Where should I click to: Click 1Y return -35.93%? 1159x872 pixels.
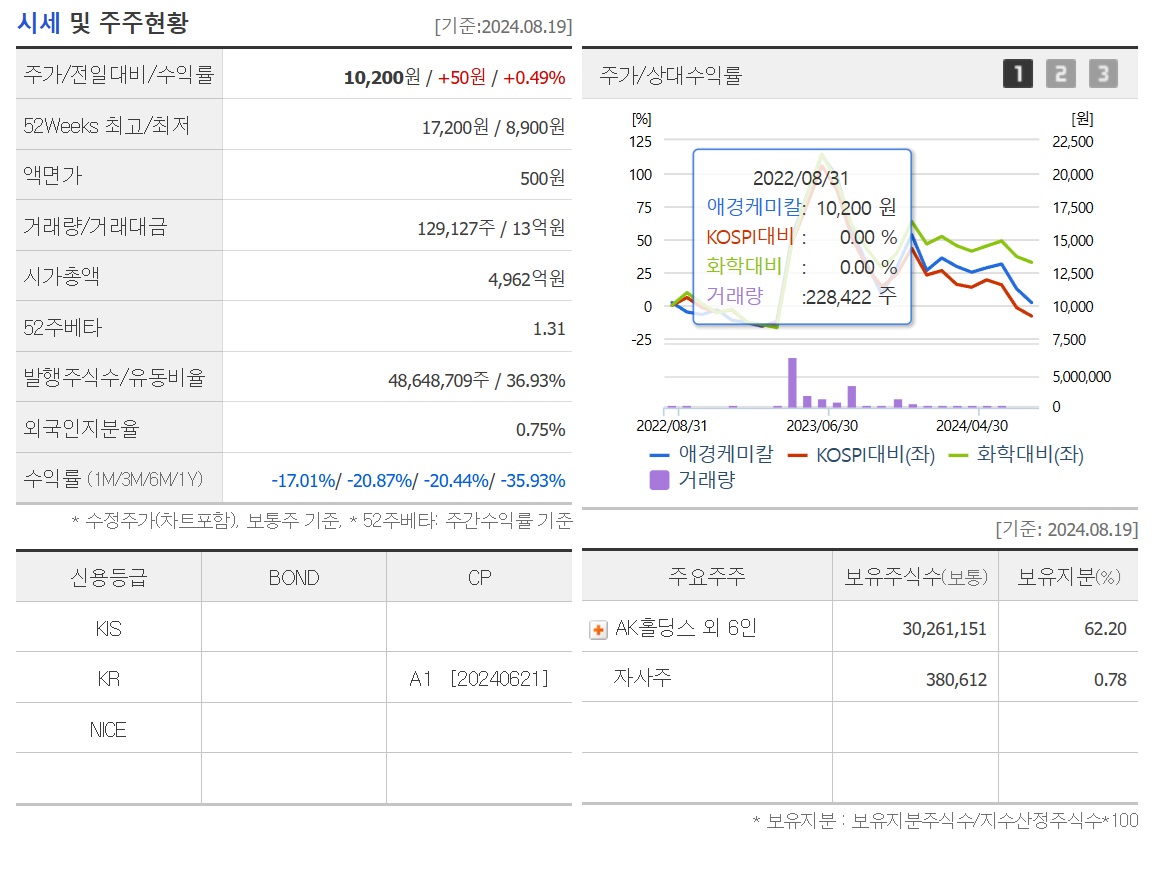click(533, 480)
